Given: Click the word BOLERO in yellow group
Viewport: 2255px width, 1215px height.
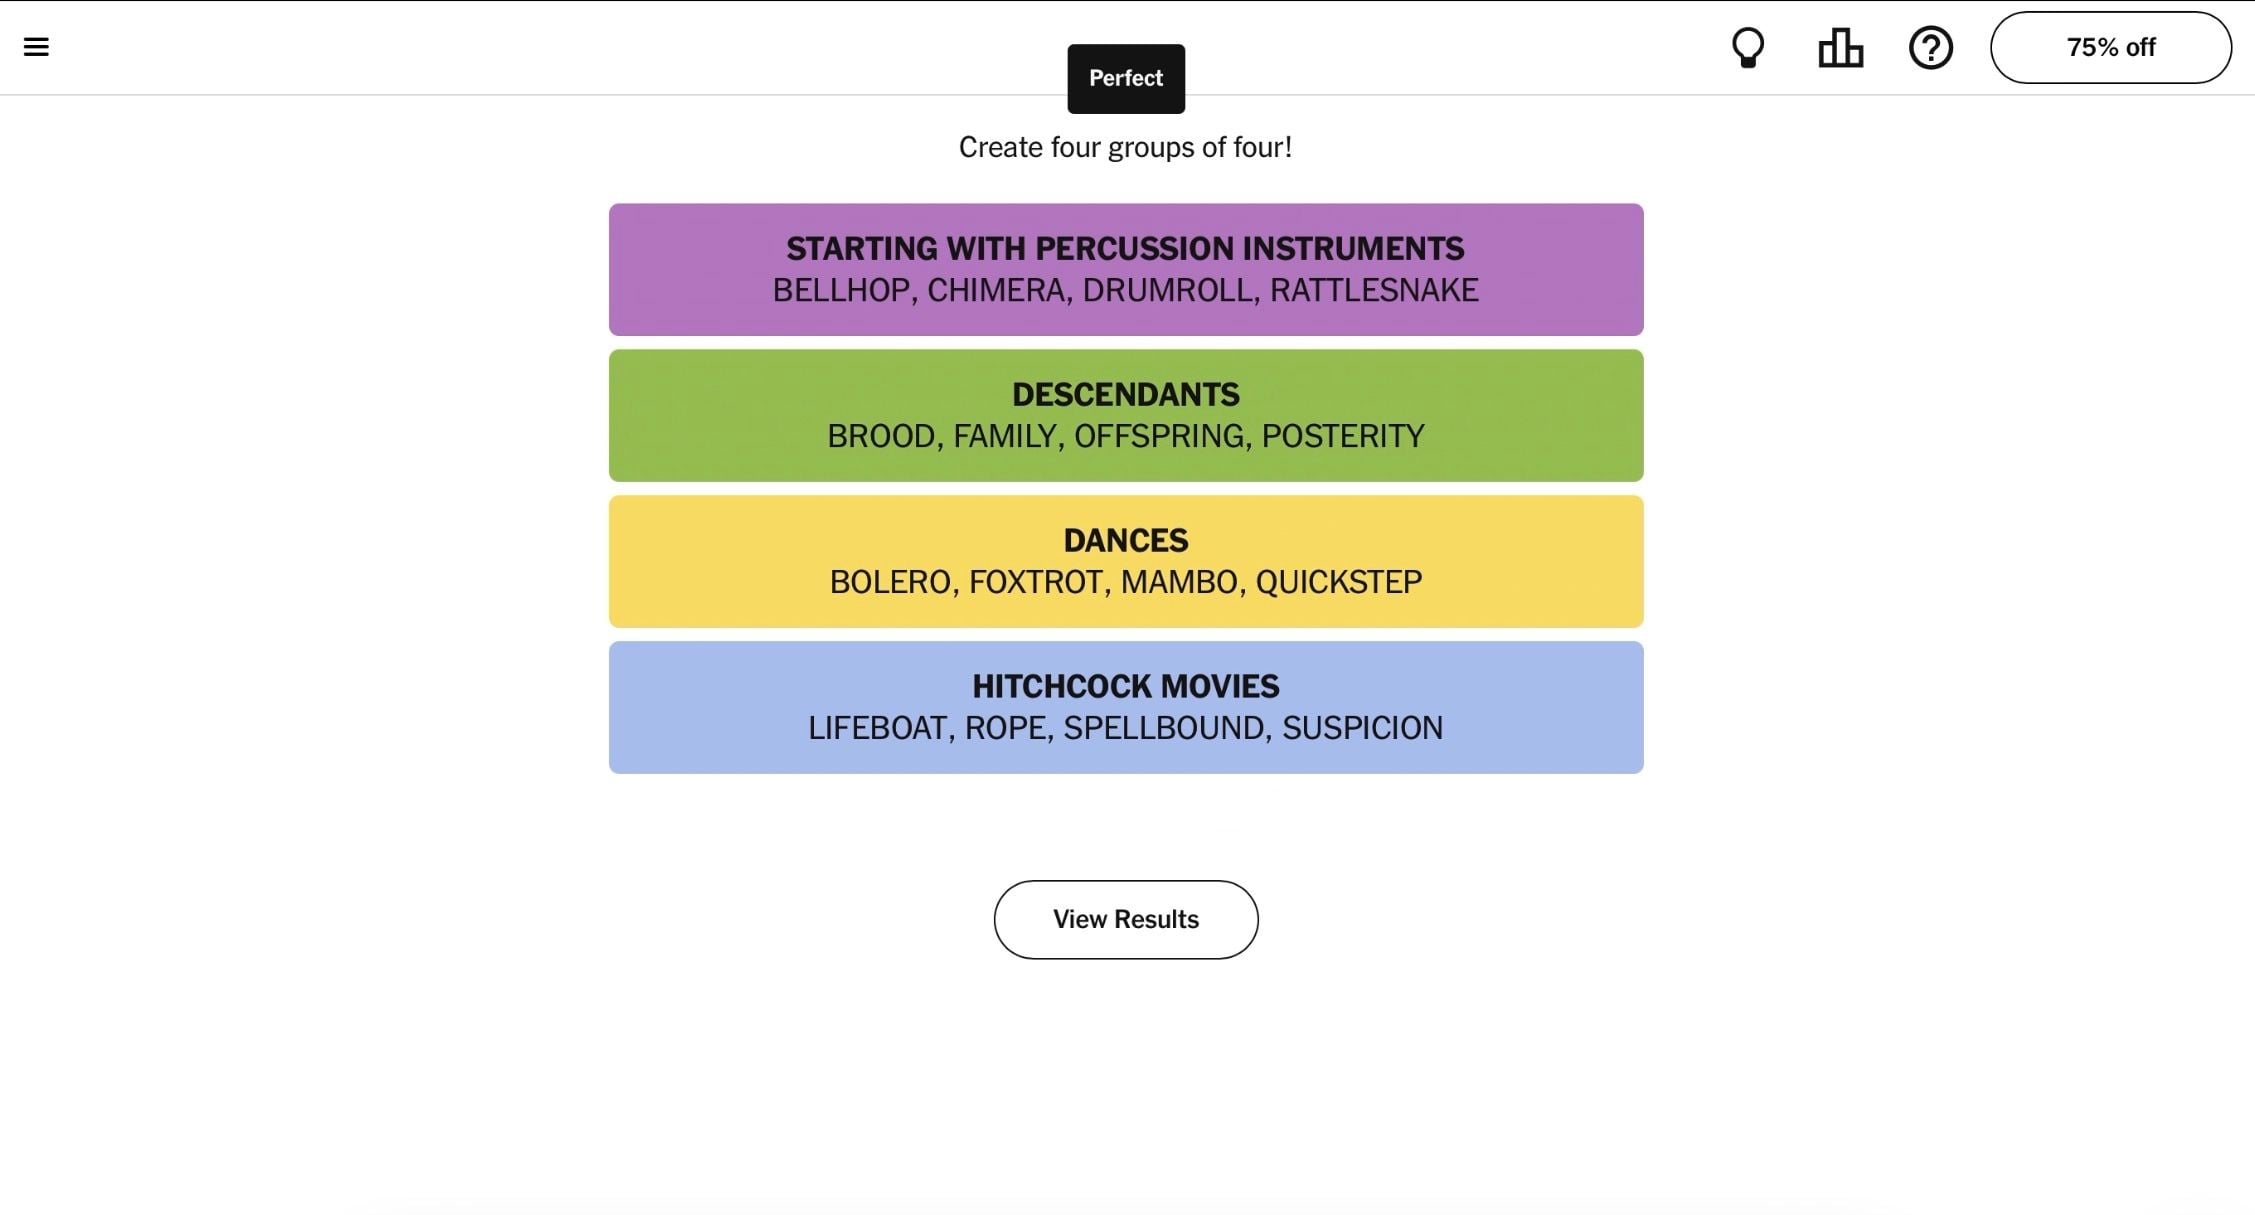Looking at the screenshot, I should pos(889,582).
